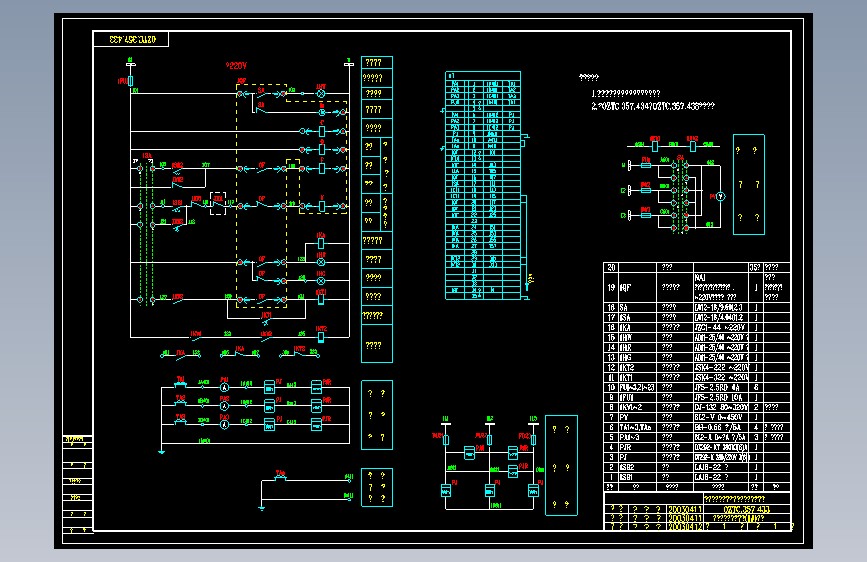Pick the IKA relay coil symbol
867x562 pixels.
pyautogui.click(x=321, y=243)
